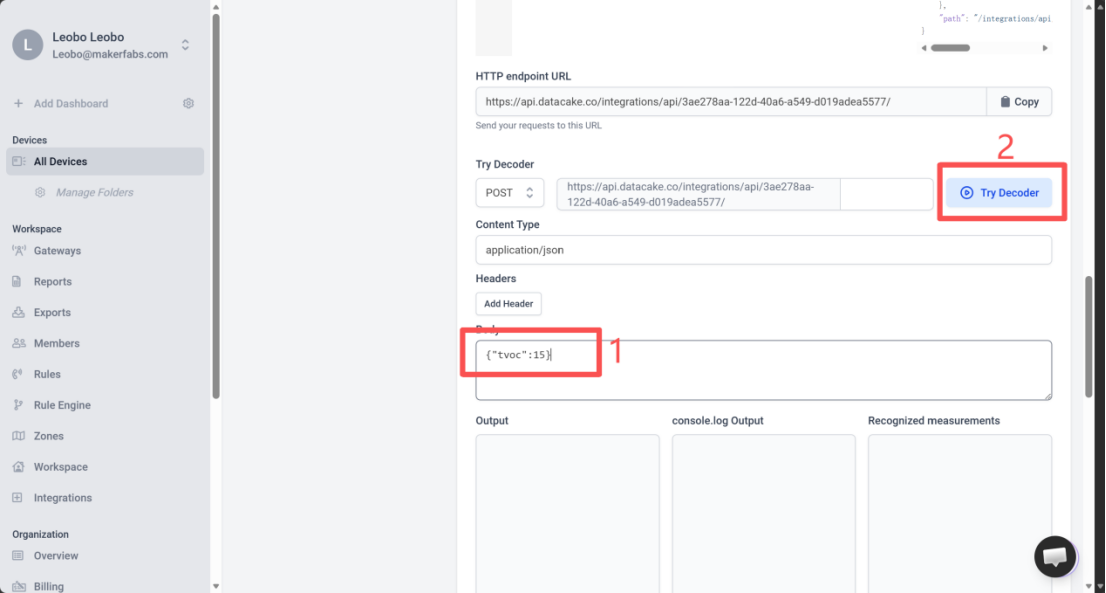Viewport: 1106px width, 593px height.
Task: Open Workspace settings item
Action: [x=61, y=467]
